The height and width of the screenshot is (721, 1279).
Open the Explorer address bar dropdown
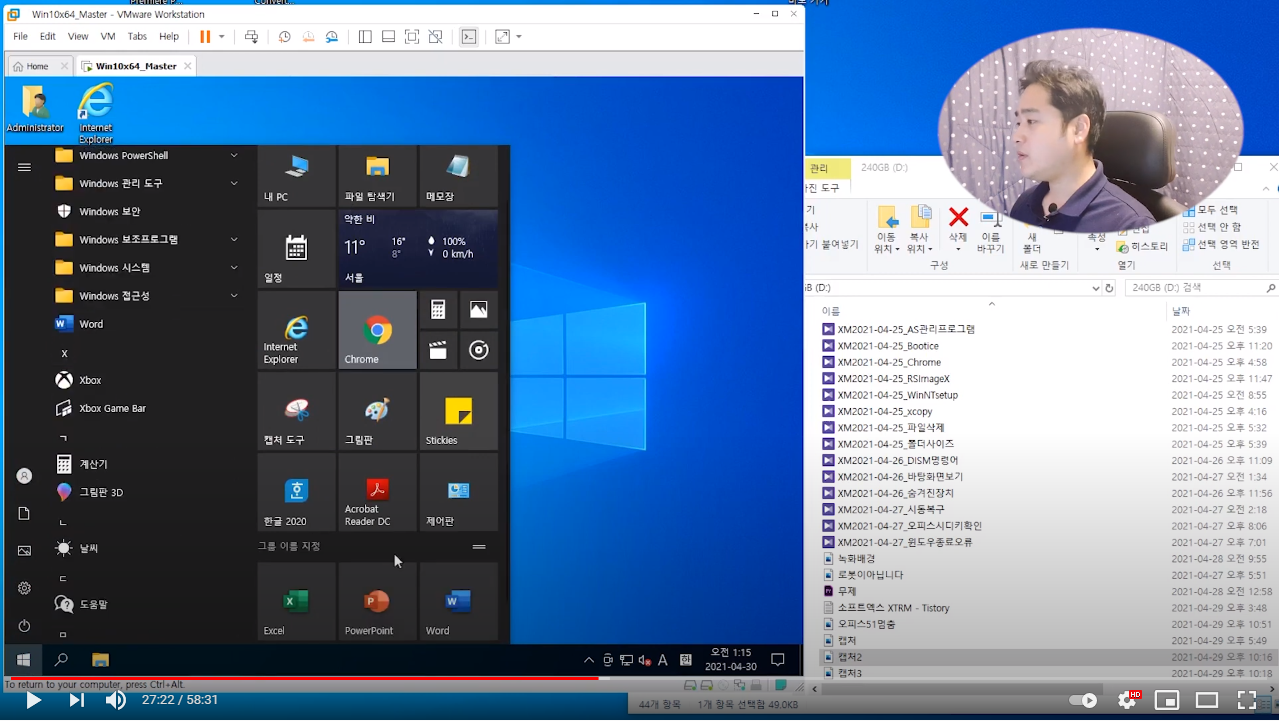click(x=1096, y=288)
